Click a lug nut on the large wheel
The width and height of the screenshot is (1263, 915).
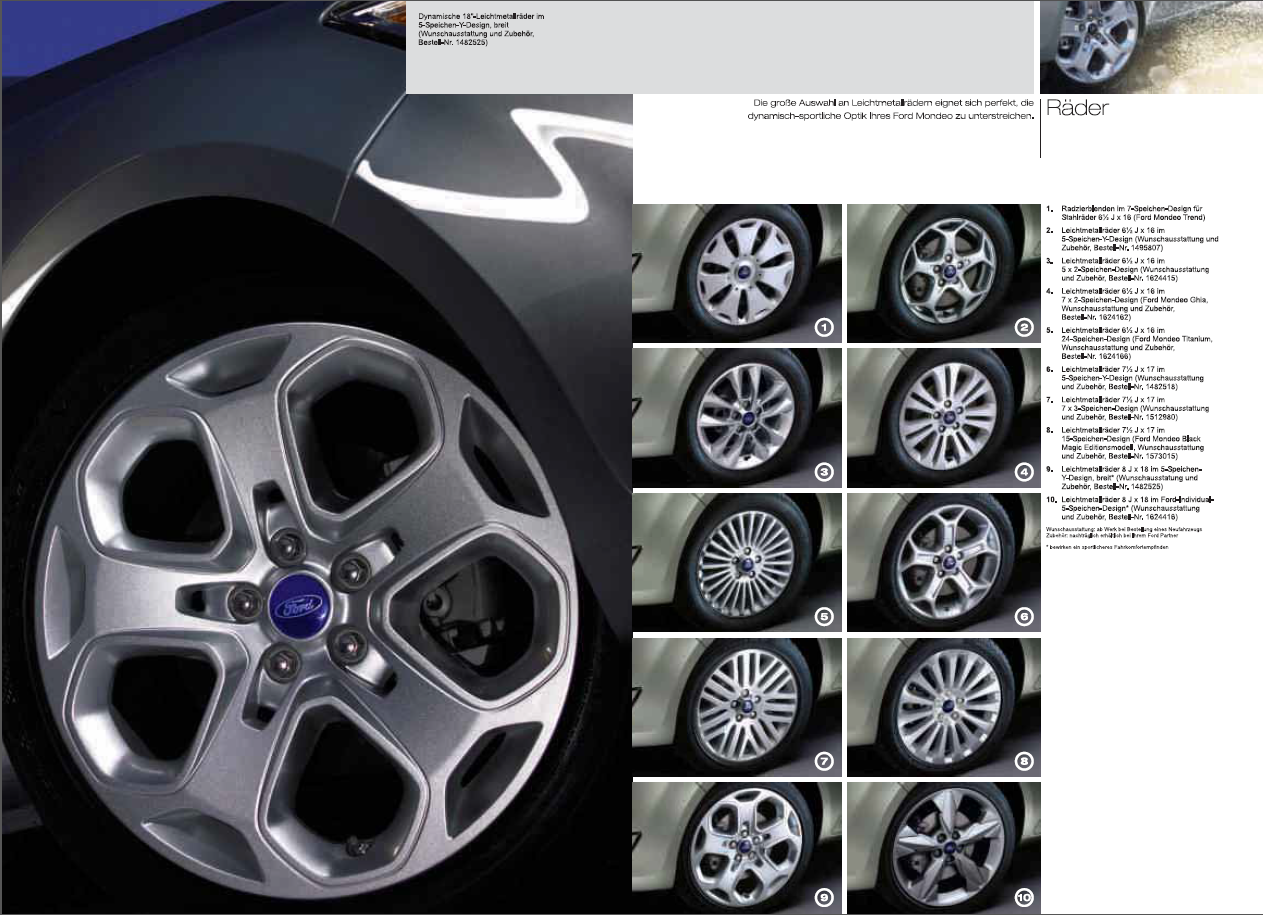click(x=352, y=568)
